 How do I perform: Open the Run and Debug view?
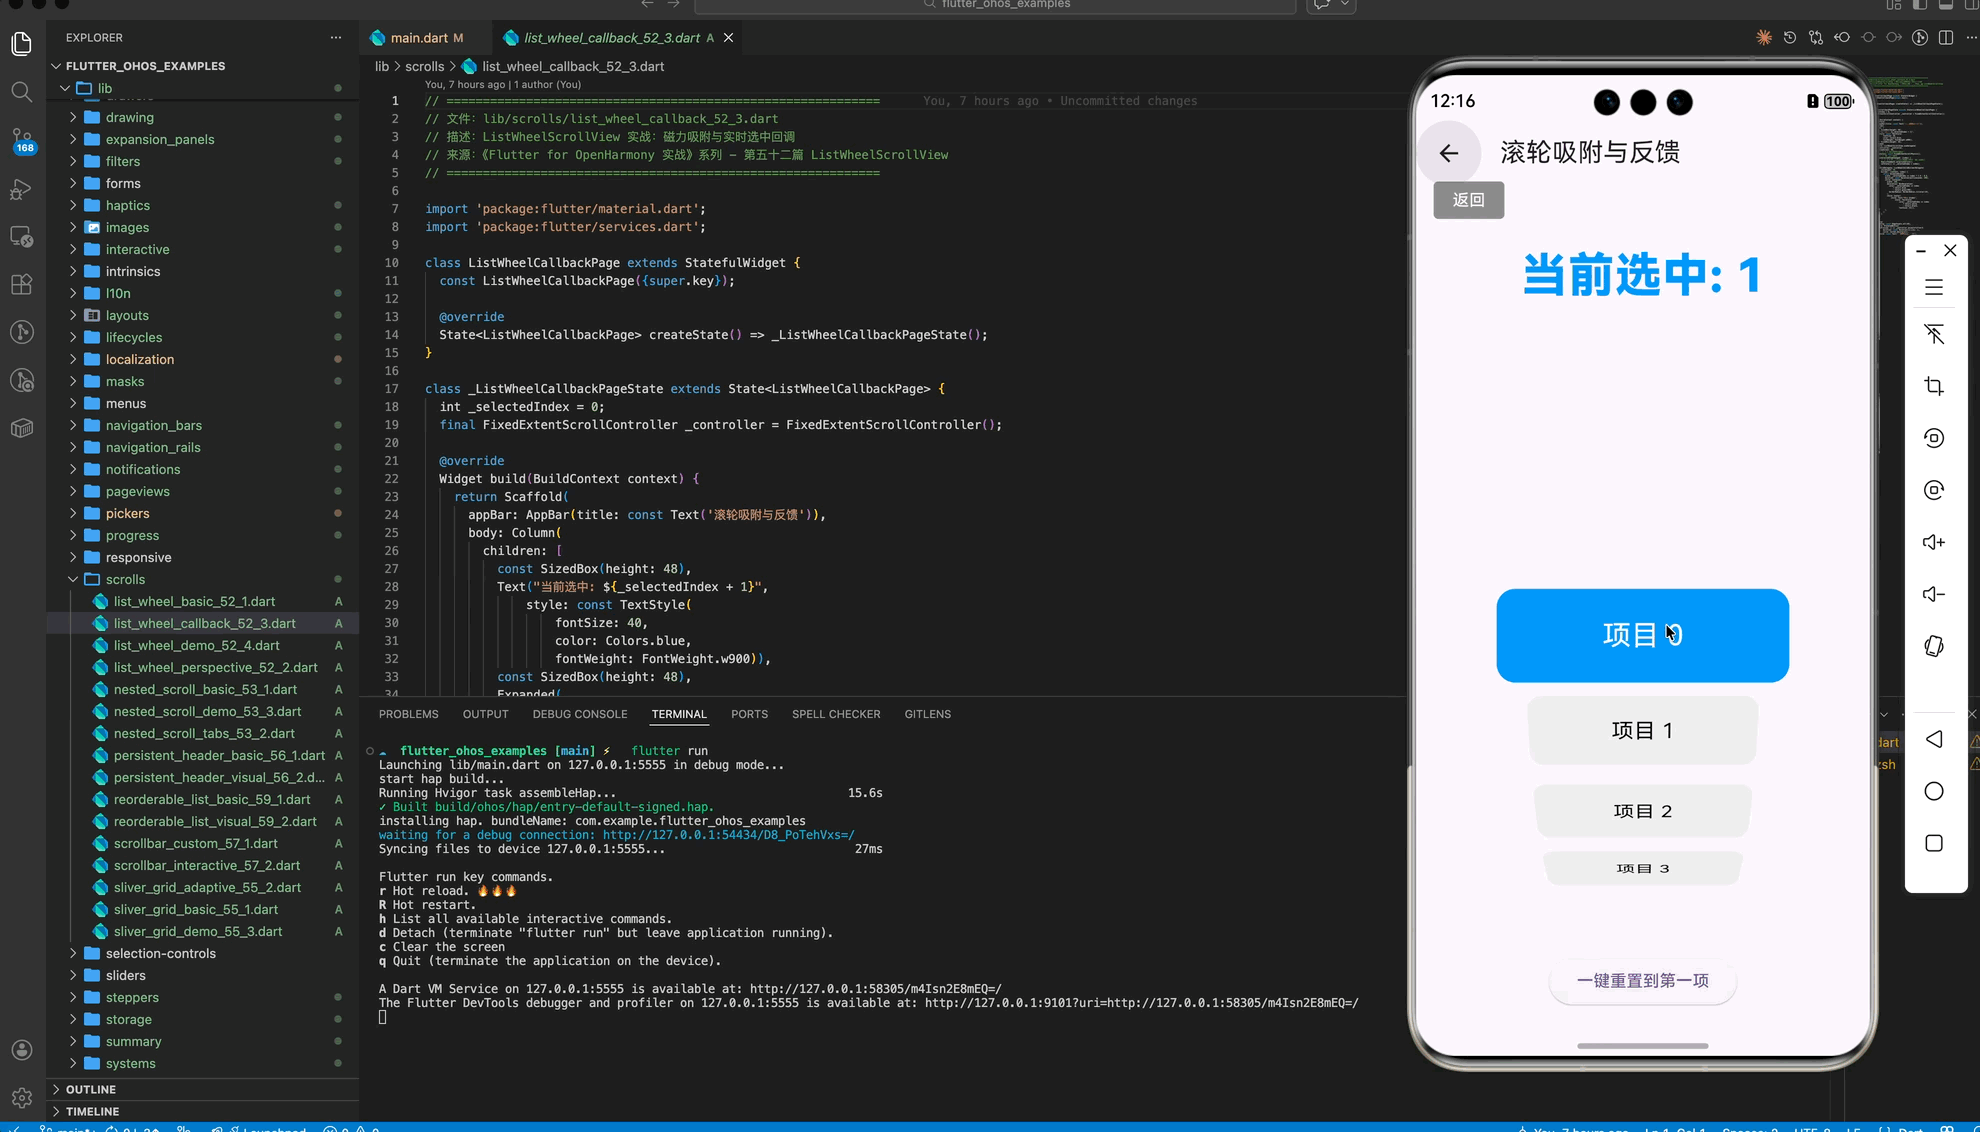coord(21,188)
